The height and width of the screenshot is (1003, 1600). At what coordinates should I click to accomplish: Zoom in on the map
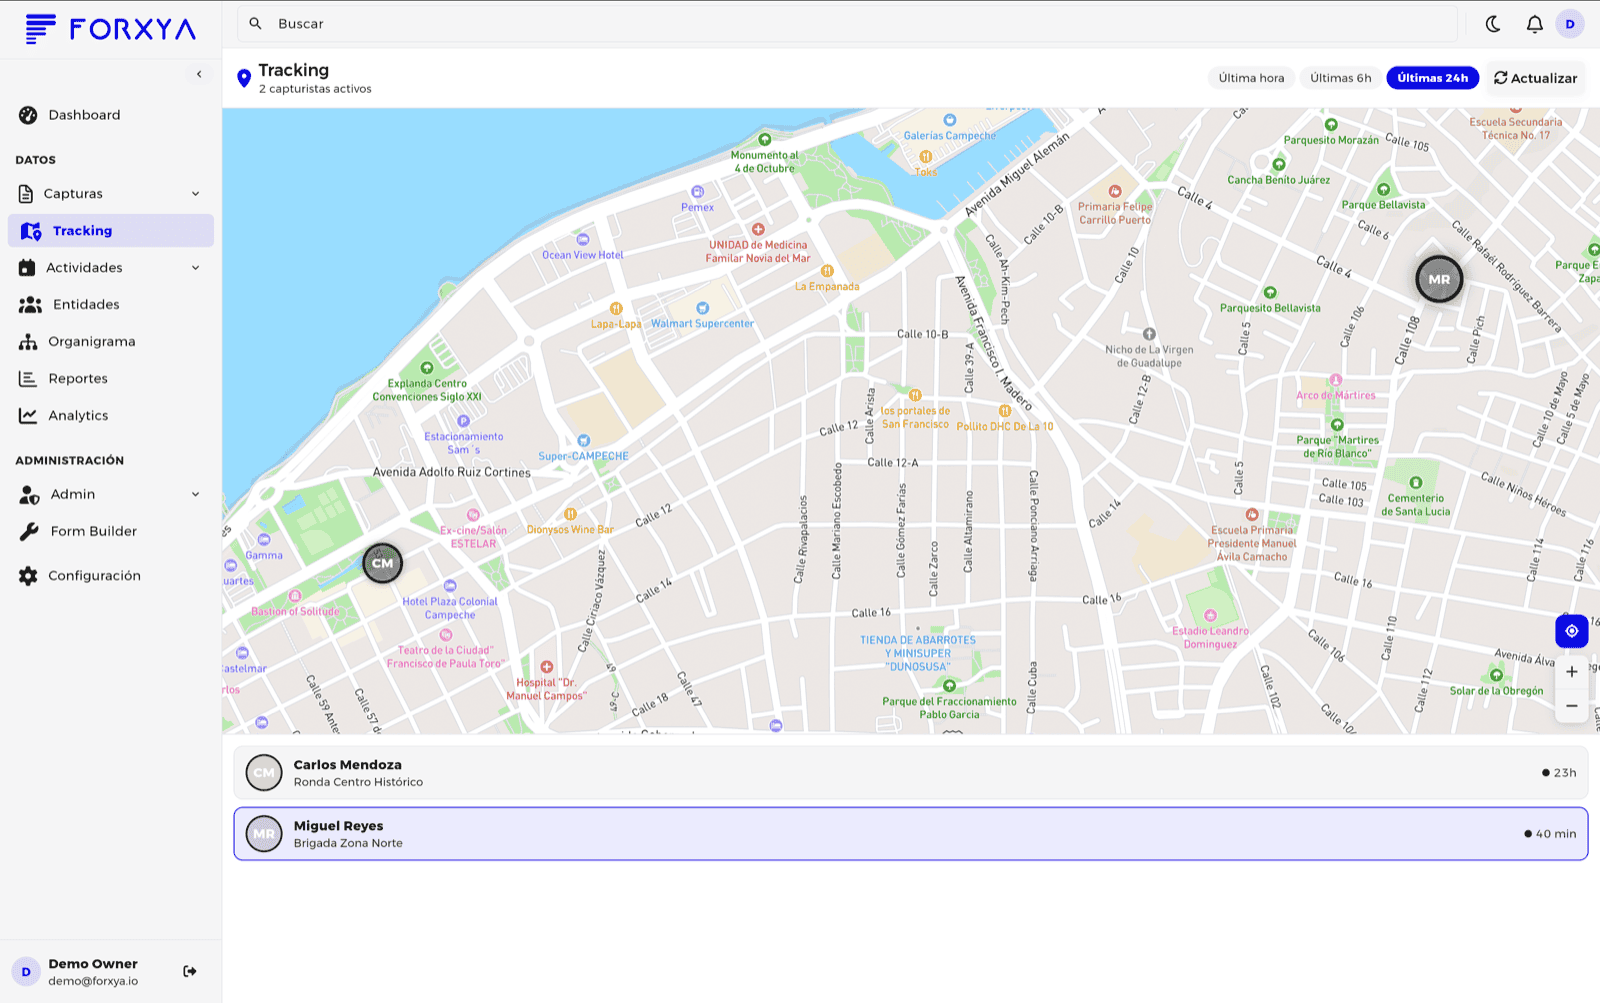coord(1571,672)
